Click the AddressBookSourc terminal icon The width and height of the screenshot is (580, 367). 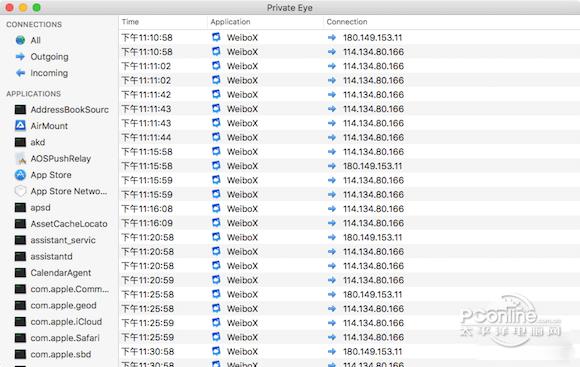[x=20, y=110]
